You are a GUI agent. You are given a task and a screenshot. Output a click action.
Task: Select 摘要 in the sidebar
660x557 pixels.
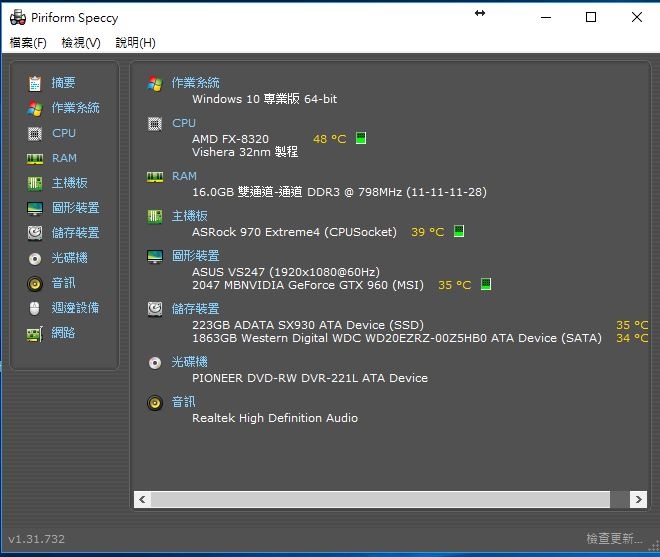(63, 83)
